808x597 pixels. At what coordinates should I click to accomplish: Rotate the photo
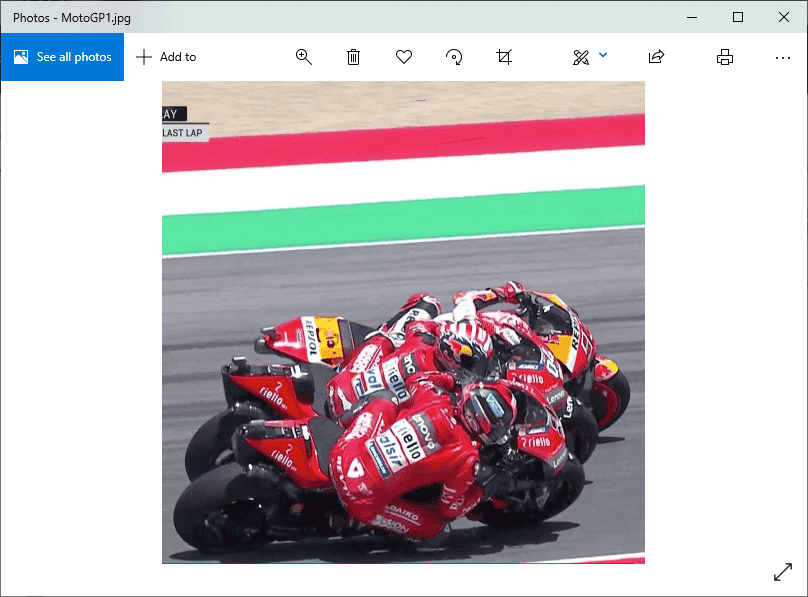(x=454, y=57)
